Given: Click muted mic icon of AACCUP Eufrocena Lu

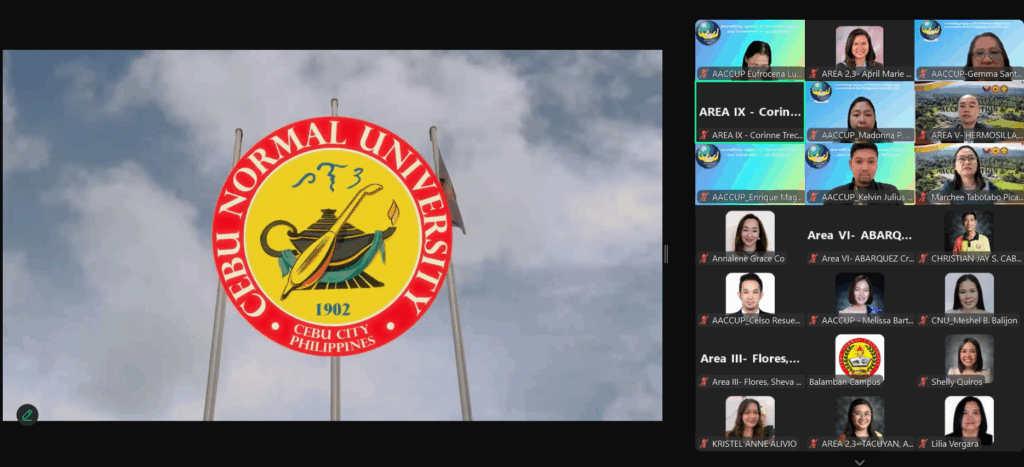Looking at the screenshot, I should pyautogui.click(x=704, y=74).
